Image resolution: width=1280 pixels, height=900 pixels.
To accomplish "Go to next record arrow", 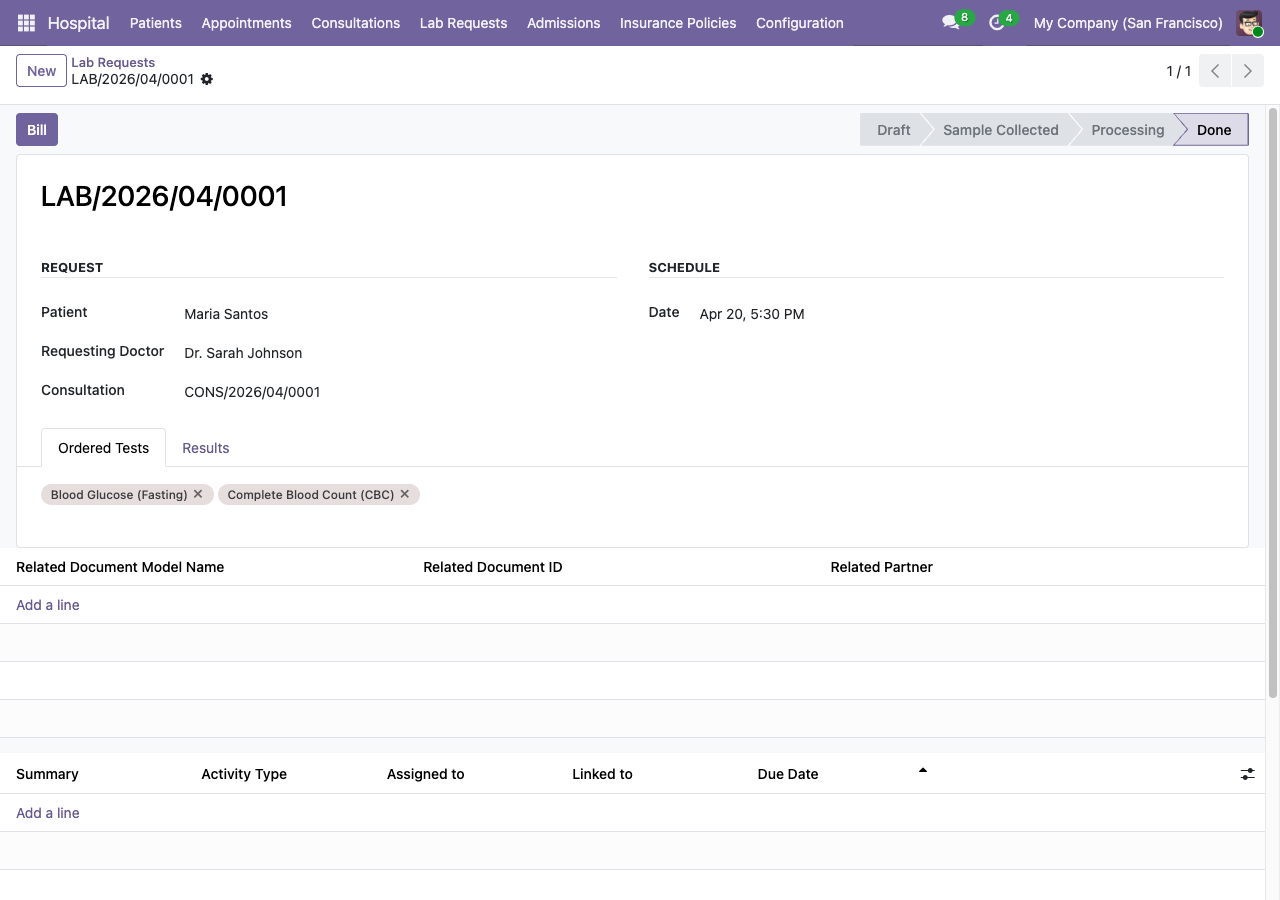I will click(x=1247, y=71).
